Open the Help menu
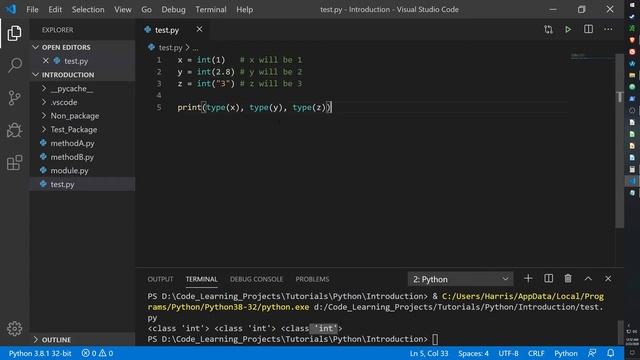Screen dimensions: 640x360 (244, 9)
